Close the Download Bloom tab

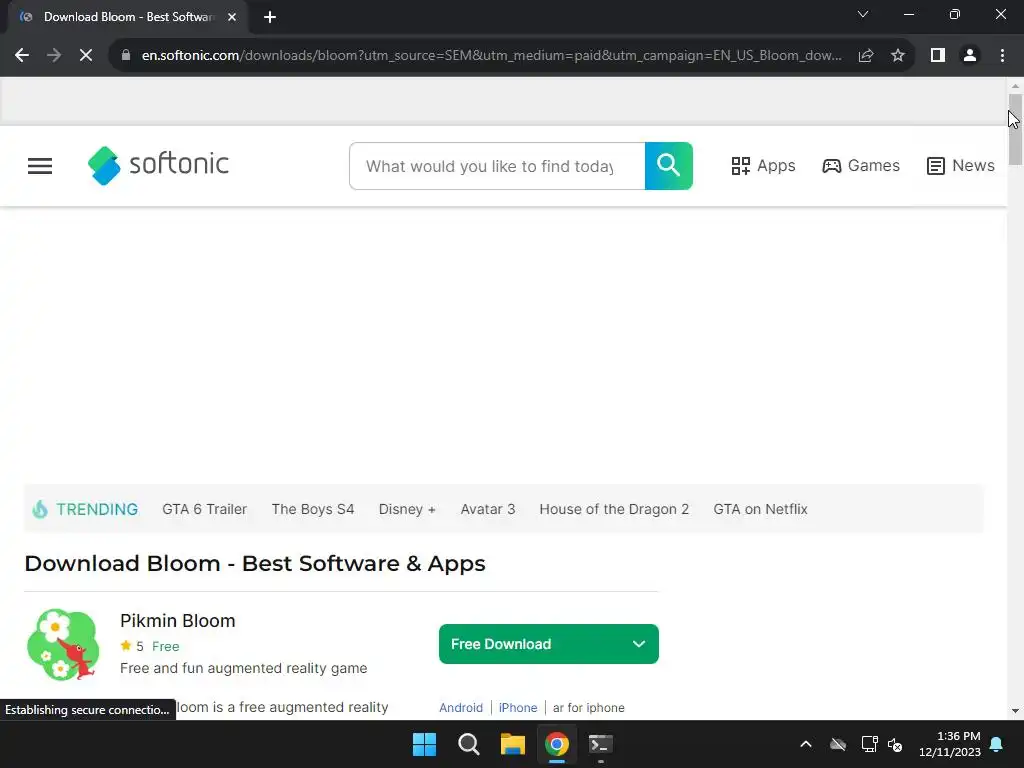[x=232, y=17]
